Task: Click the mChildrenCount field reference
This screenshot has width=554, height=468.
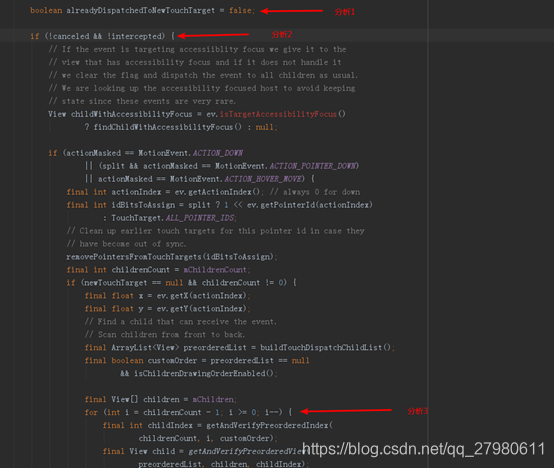Action: pyautogui.click(x=215, y=270)
